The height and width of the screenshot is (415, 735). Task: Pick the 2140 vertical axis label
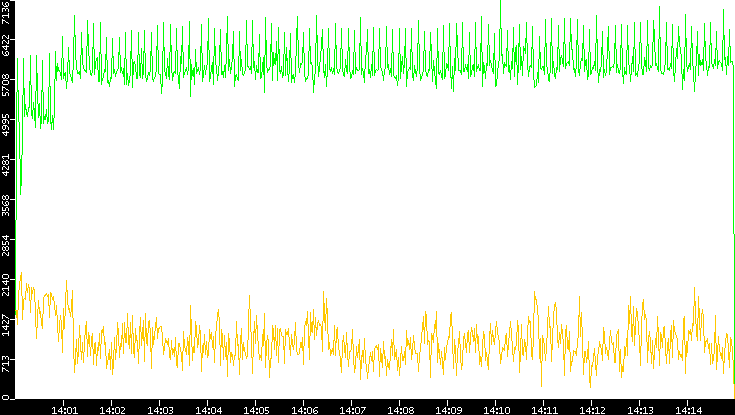tap(5, 284)
